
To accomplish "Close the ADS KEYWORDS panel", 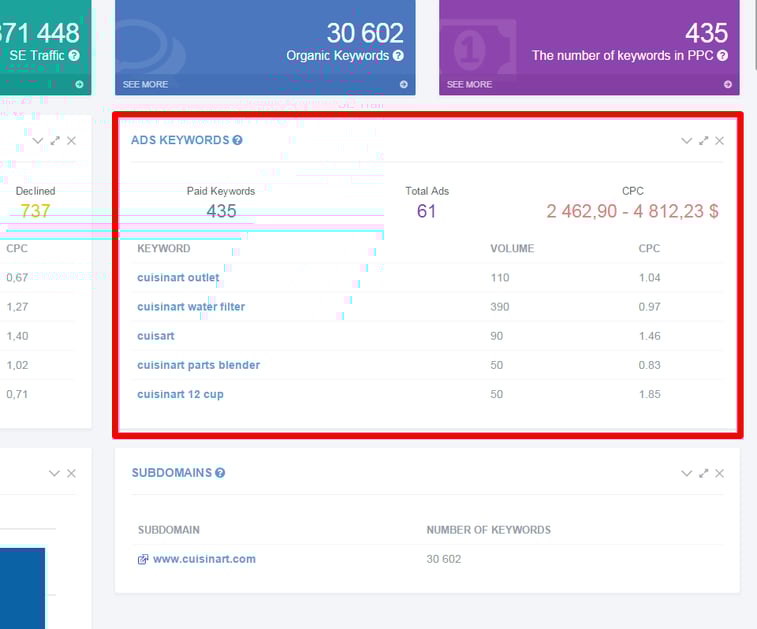I will (719, 140).
